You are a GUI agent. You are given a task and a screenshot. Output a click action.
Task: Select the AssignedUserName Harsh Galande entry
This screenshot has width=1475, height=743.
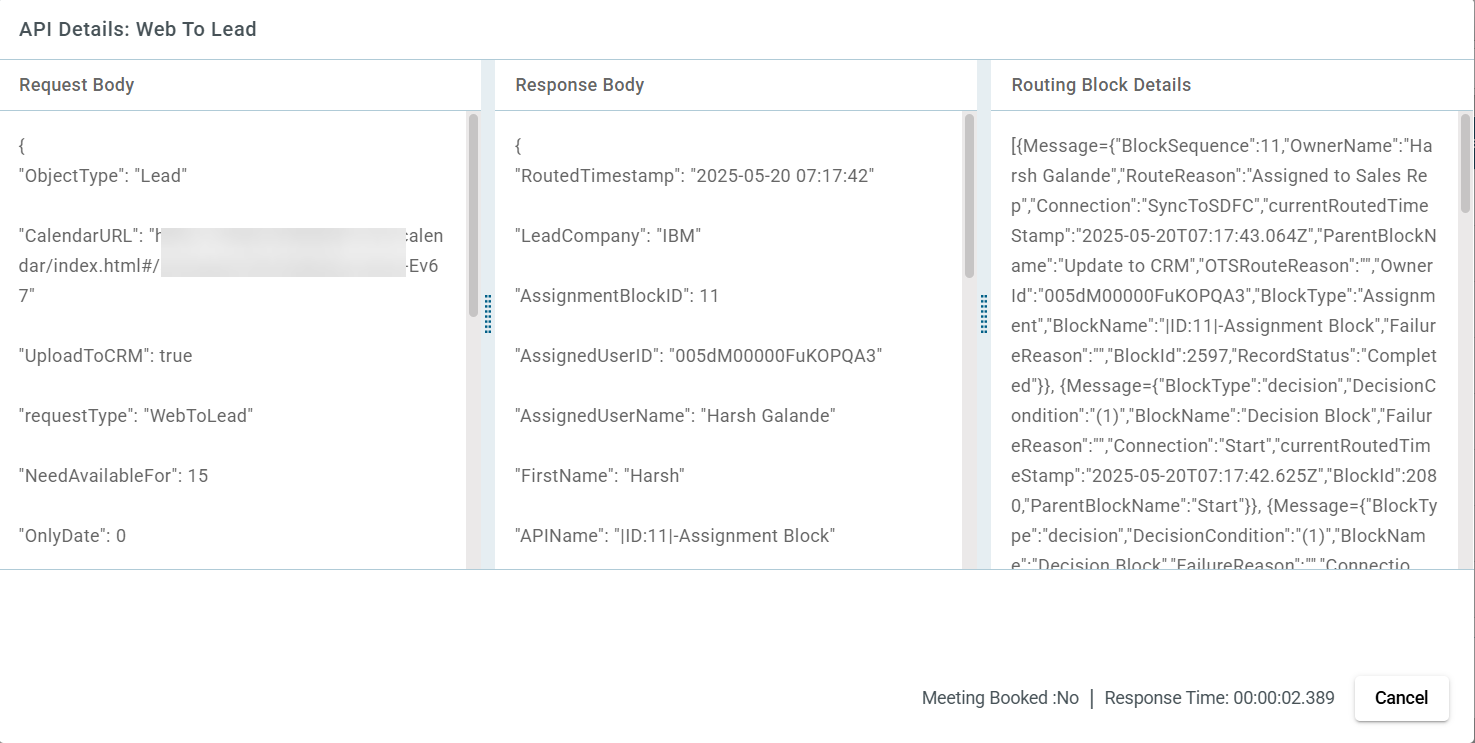(x=675, y=415)
